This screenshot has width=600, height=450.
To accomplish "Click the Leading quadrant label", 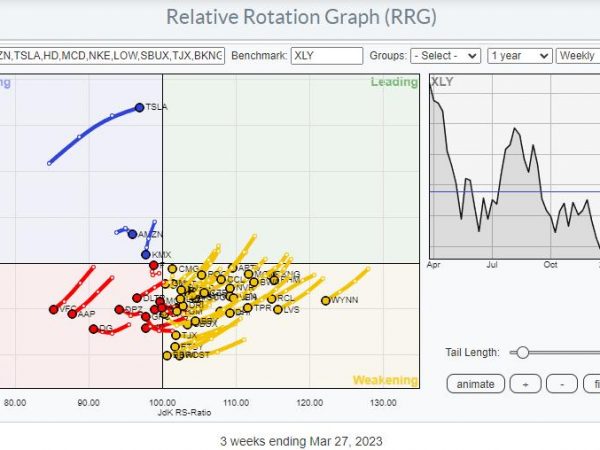I will pyautogui.click(x=394, y=82).
